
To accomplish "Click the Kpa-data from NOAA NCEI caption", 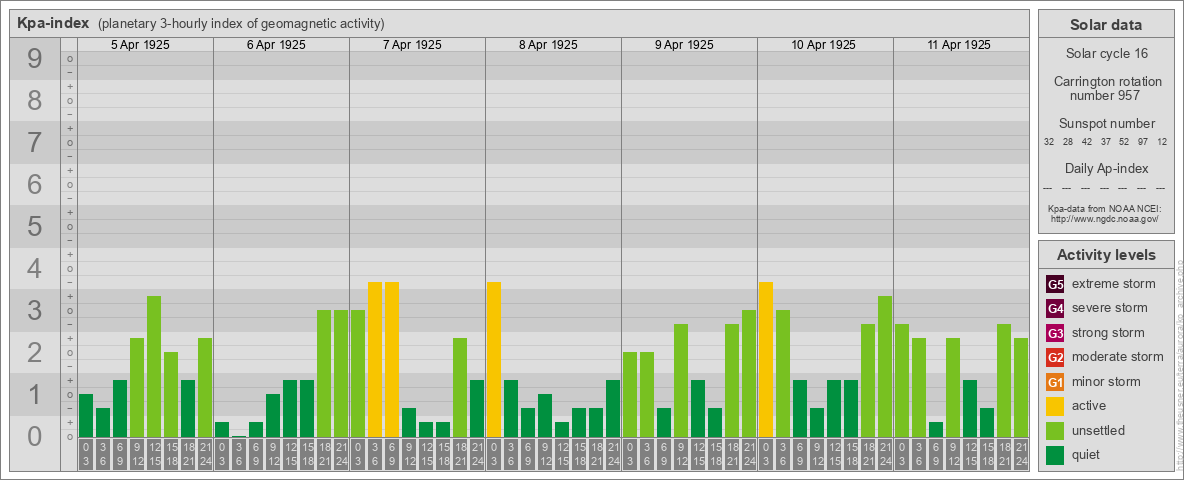I will 1105,208.
